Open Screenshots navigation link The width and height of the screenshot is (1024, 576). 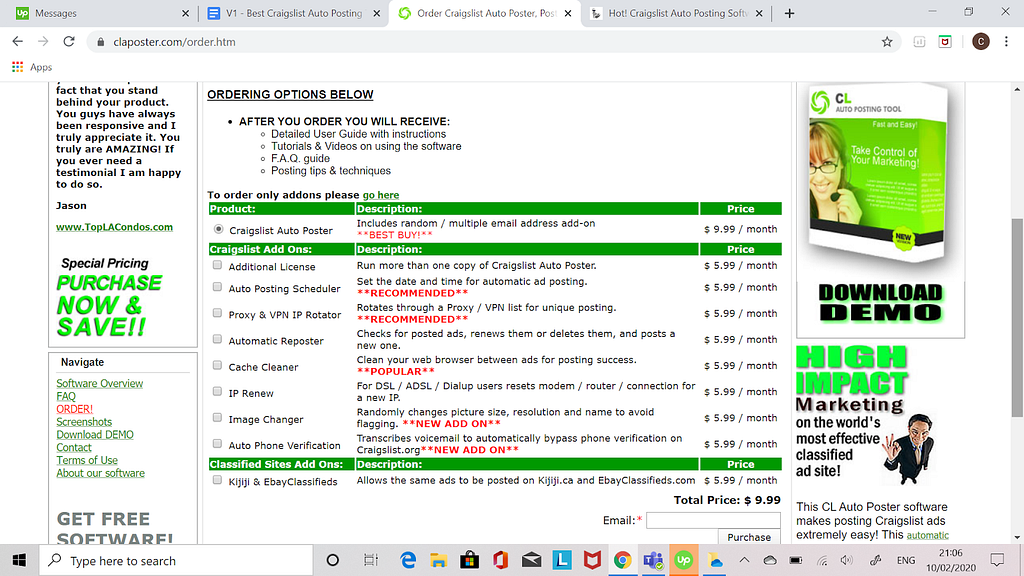[84, 422]
